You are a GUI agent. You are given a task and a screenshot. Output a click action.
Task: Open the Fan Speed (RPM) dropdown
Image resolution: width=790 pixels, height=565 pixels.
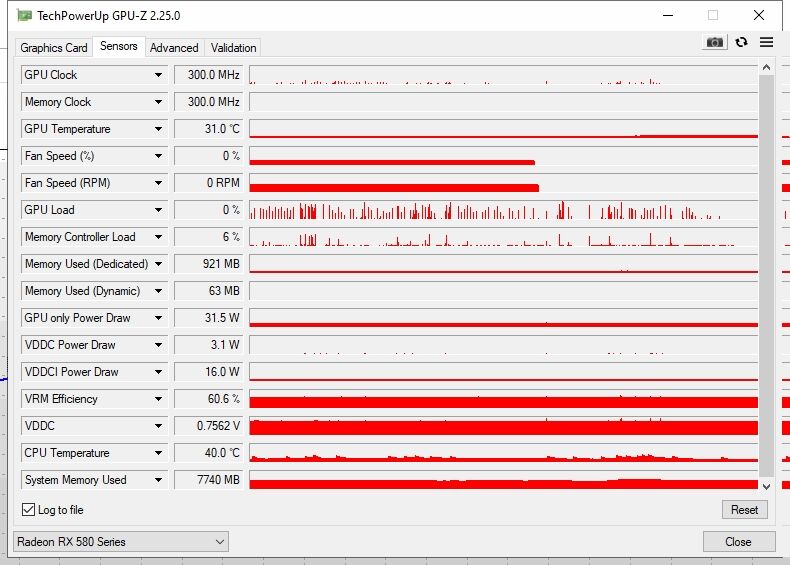click(158, 183)
